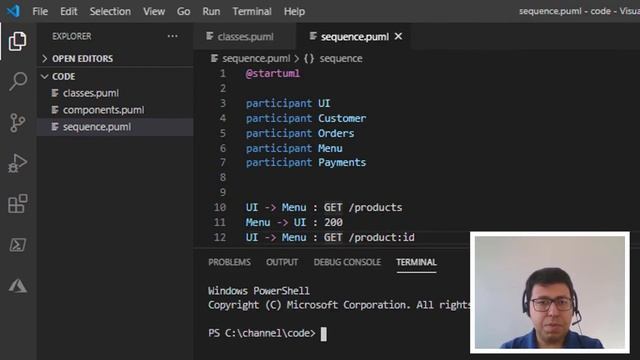The image size is (640, 360).
Task: Open the Search view icon
Action: 18,81
